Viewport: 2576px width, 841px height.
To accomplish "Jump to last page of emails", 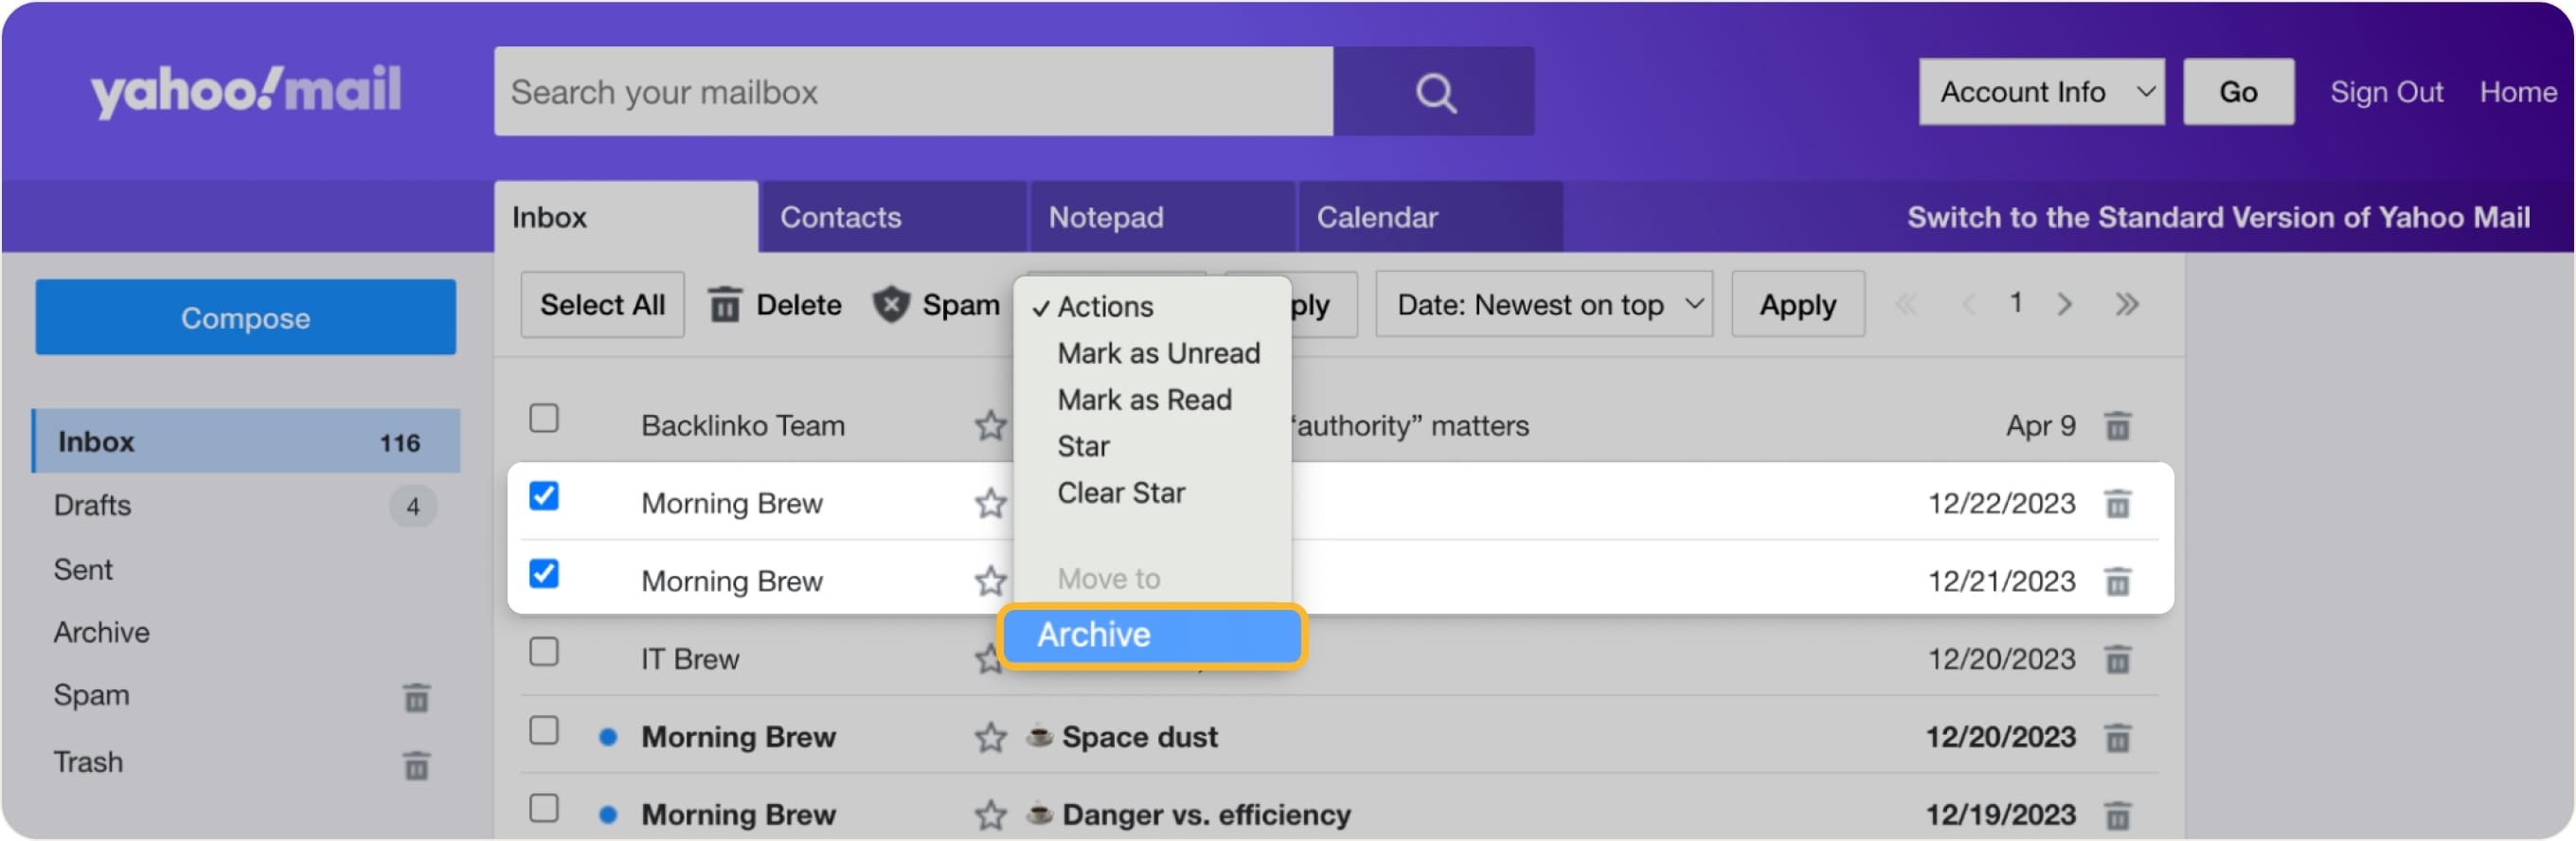I will coord(2126,304).
